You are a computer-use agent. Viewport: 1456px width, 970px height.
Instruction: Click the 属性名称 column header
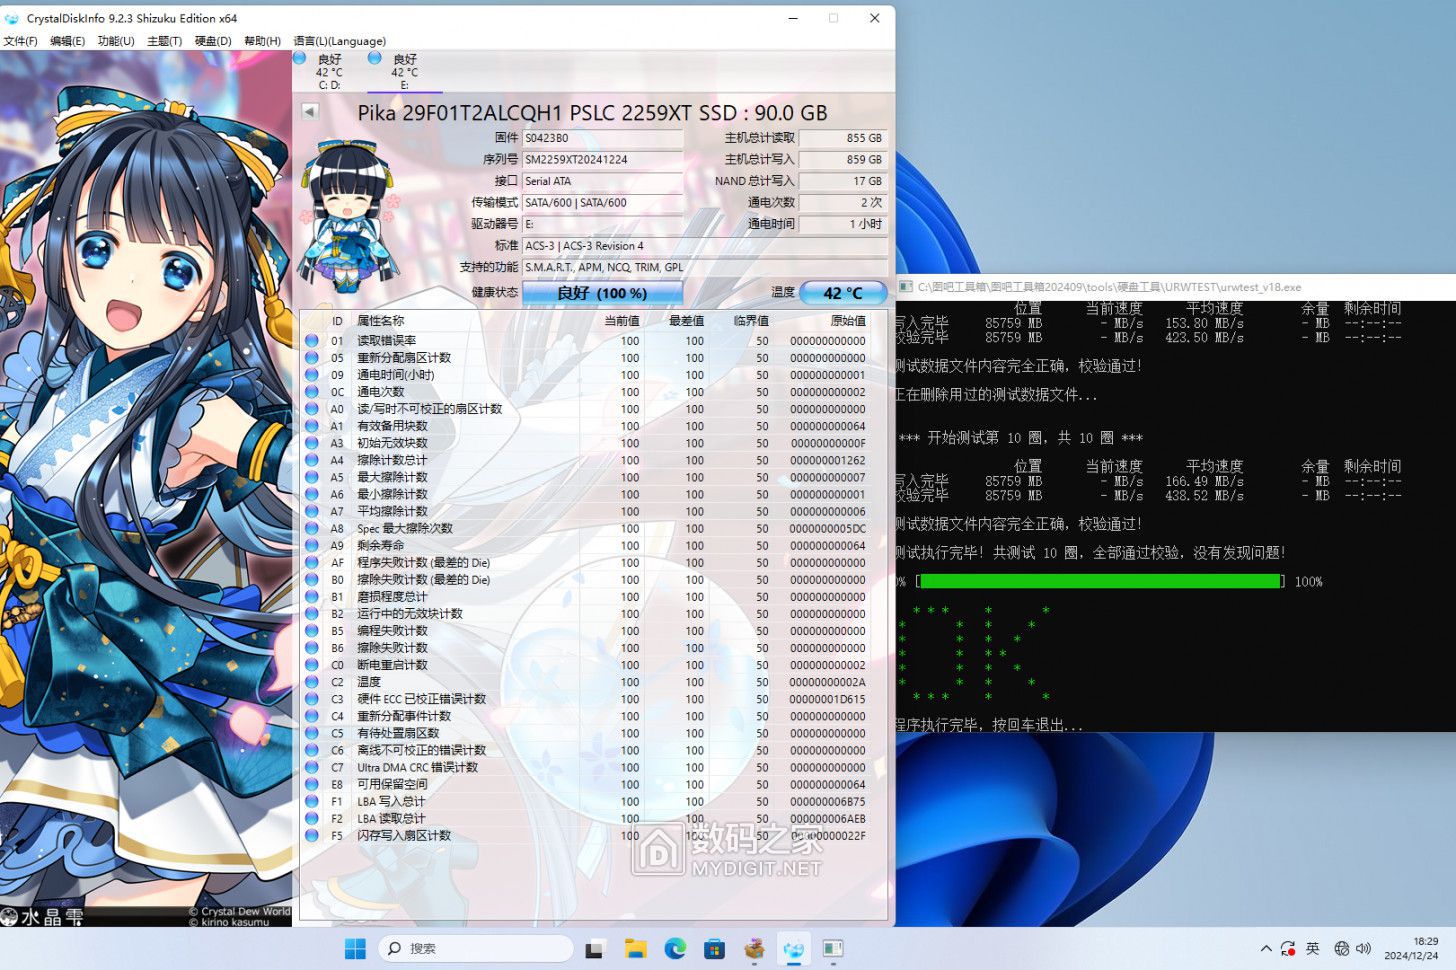pyautogui.click(x=381, y=321)
